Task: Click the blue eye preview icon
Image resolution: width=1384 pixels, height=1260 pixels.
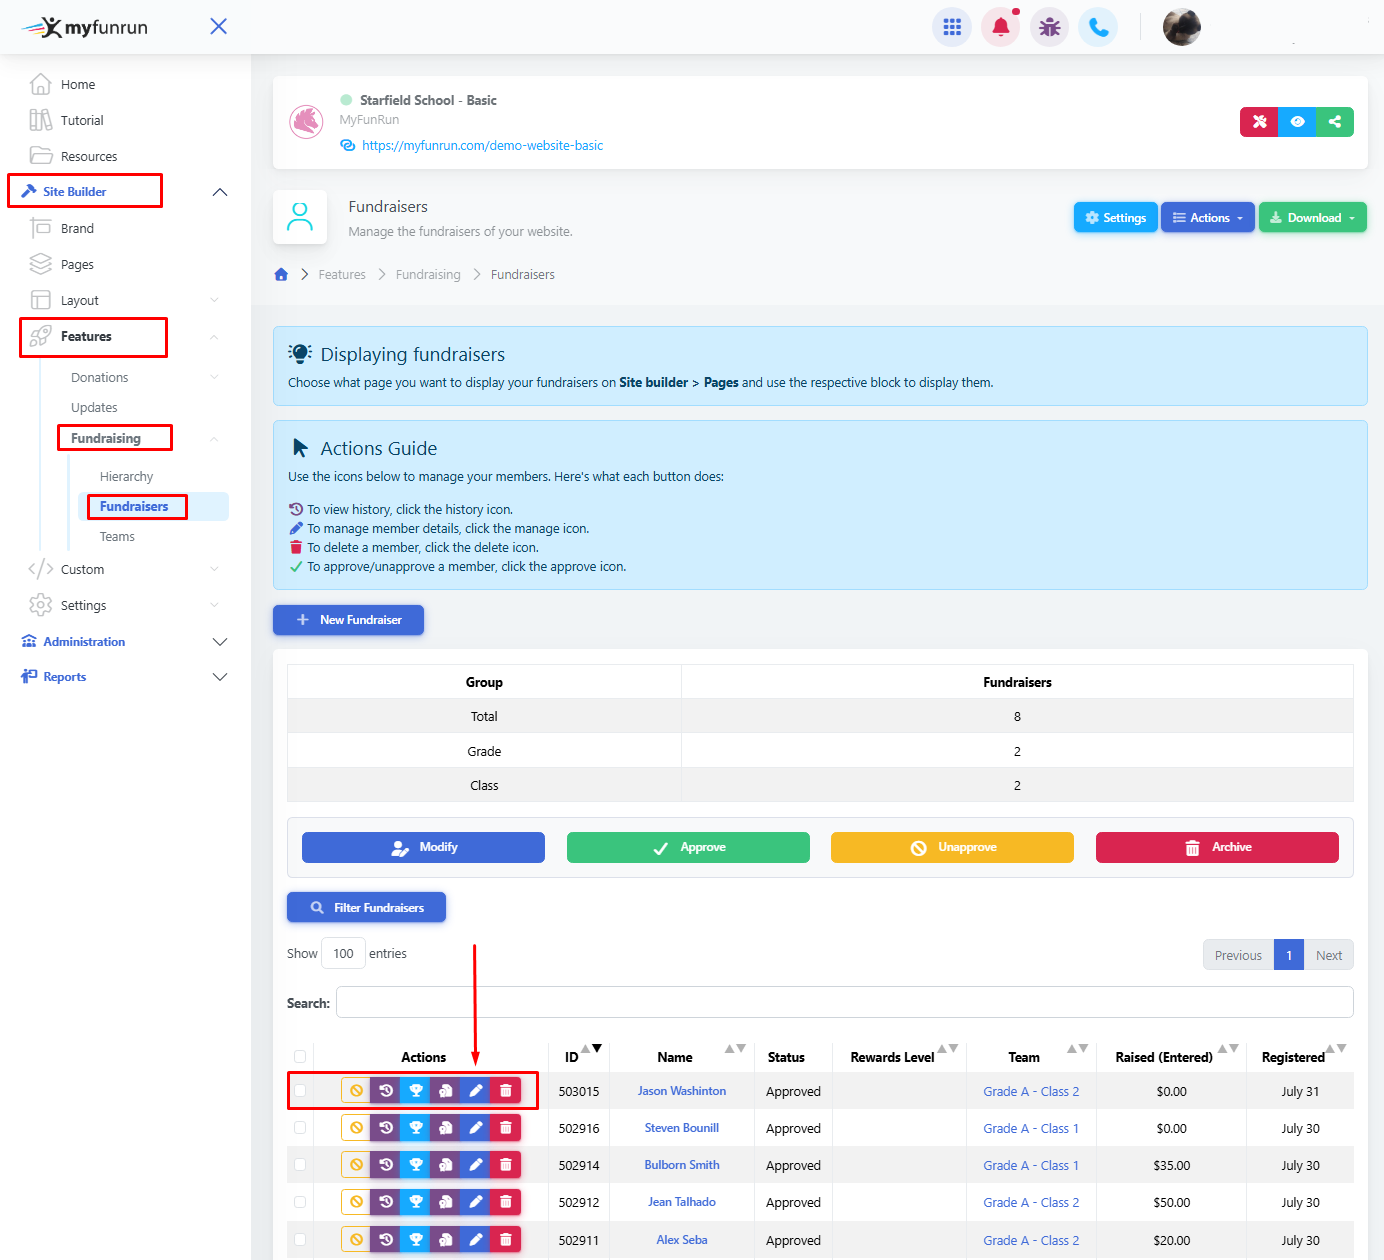Action: tap(1297, 122)
